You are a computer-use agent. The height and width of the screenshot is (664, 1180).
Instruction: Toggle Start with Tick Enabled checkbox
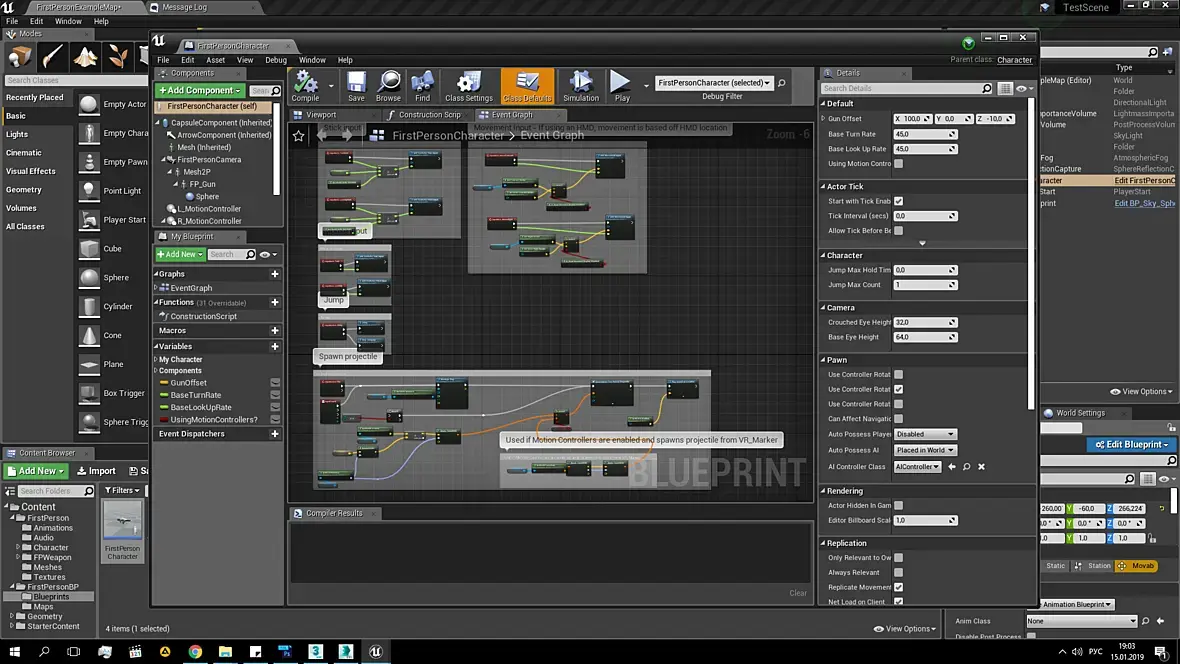898,201
